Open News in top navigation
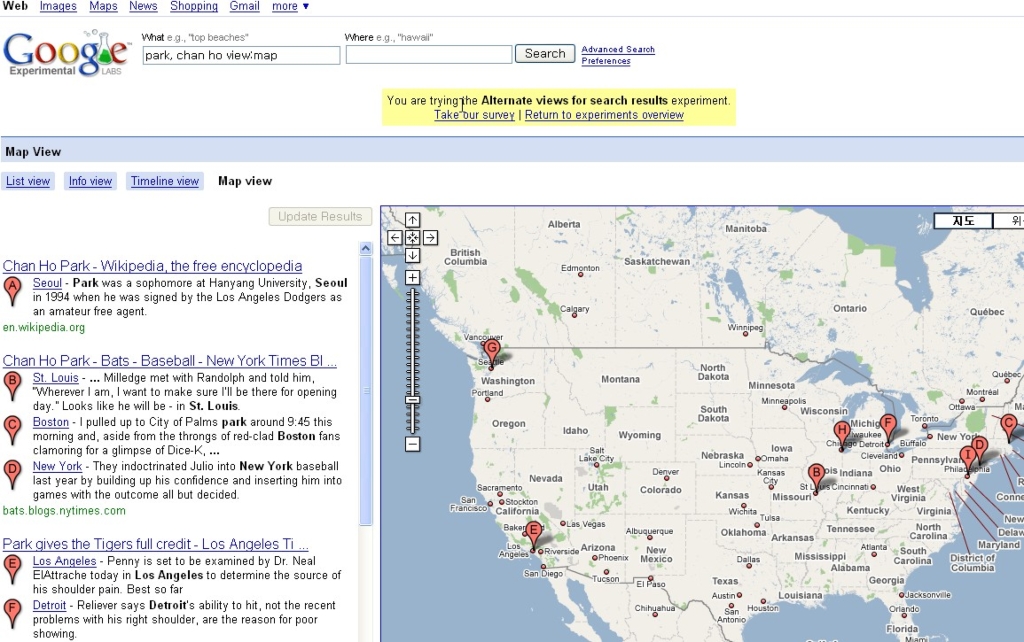This screenshot has width=1024, height=642. (x=143, y=7)
